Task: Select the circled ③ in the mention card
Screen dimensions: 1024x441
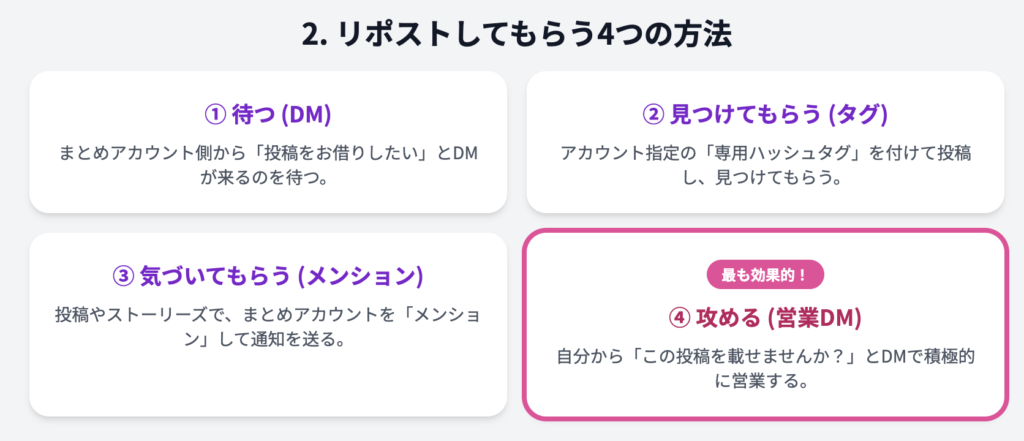Action: 124,276
